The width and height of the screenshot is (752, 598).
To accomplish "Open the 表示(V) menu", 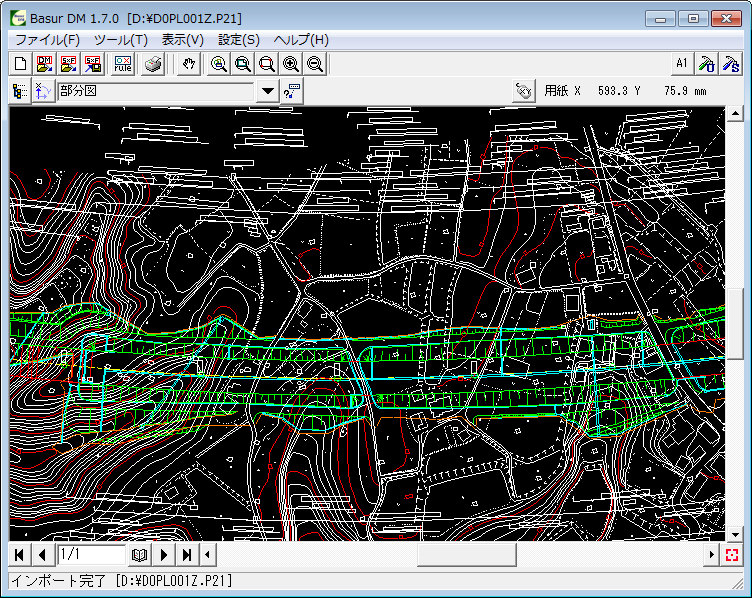I will 183,40.
